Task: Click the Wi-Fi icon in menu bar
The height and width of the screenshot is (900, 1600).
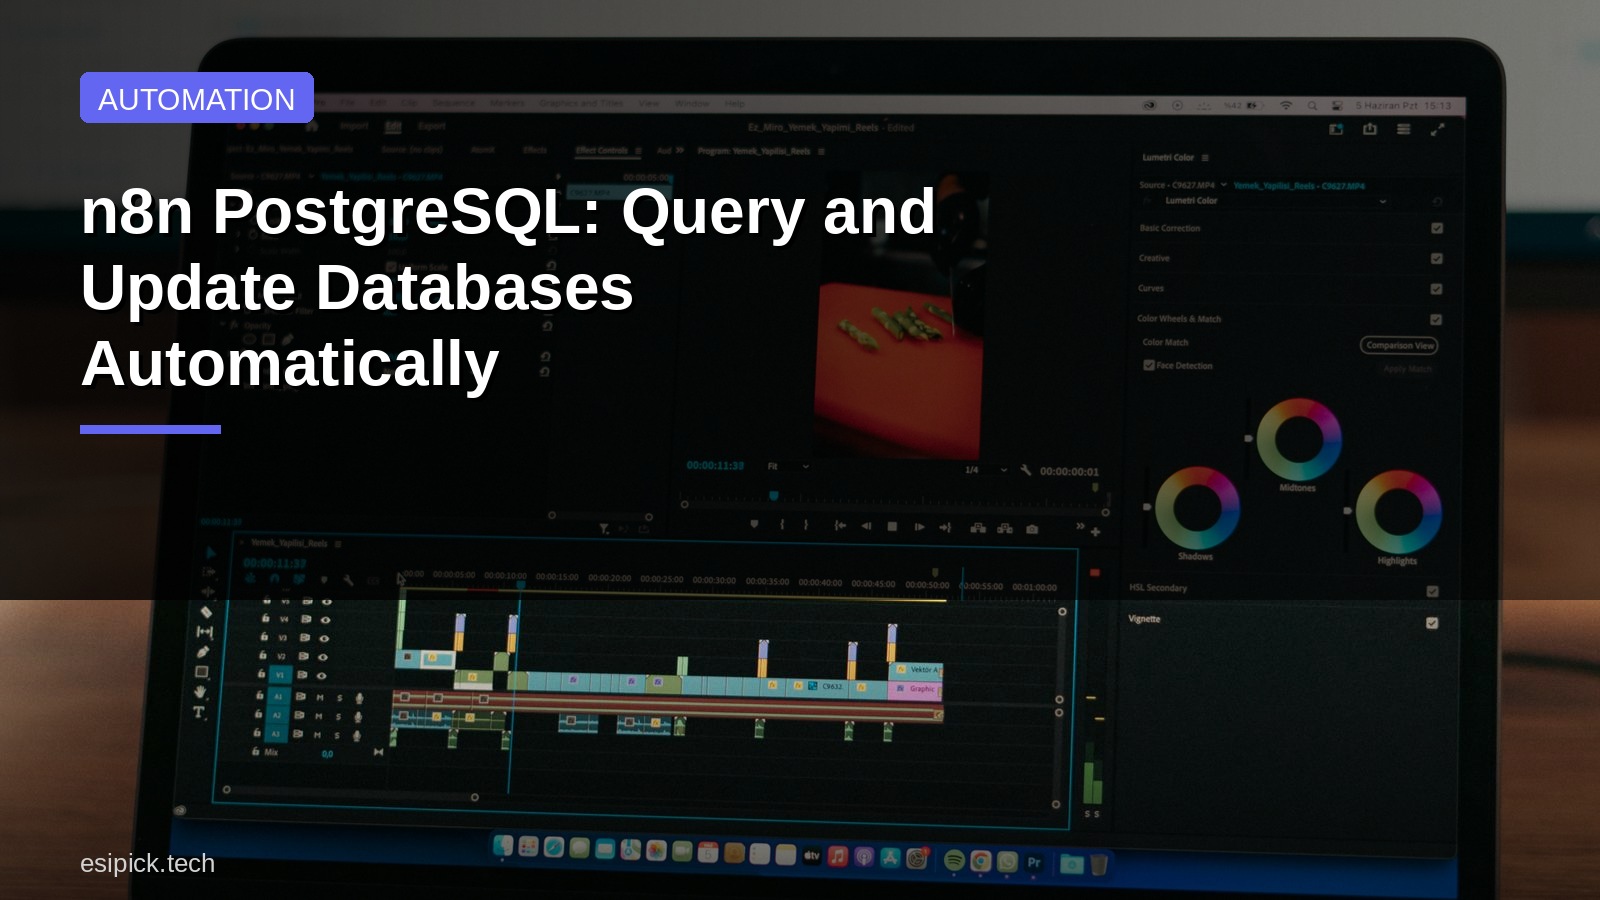Action: [x=1286, y=105]
